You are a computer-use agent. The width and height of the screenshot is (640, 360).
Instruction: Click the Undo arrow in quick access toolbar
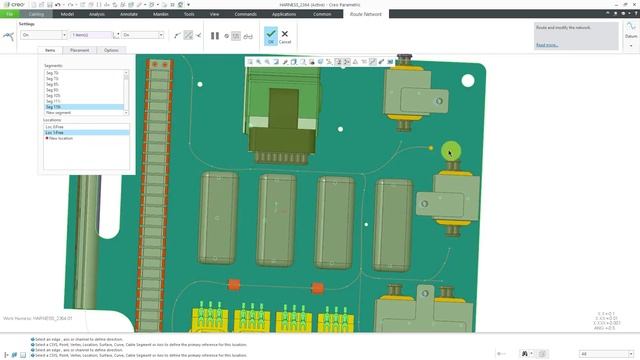(58, 4)
